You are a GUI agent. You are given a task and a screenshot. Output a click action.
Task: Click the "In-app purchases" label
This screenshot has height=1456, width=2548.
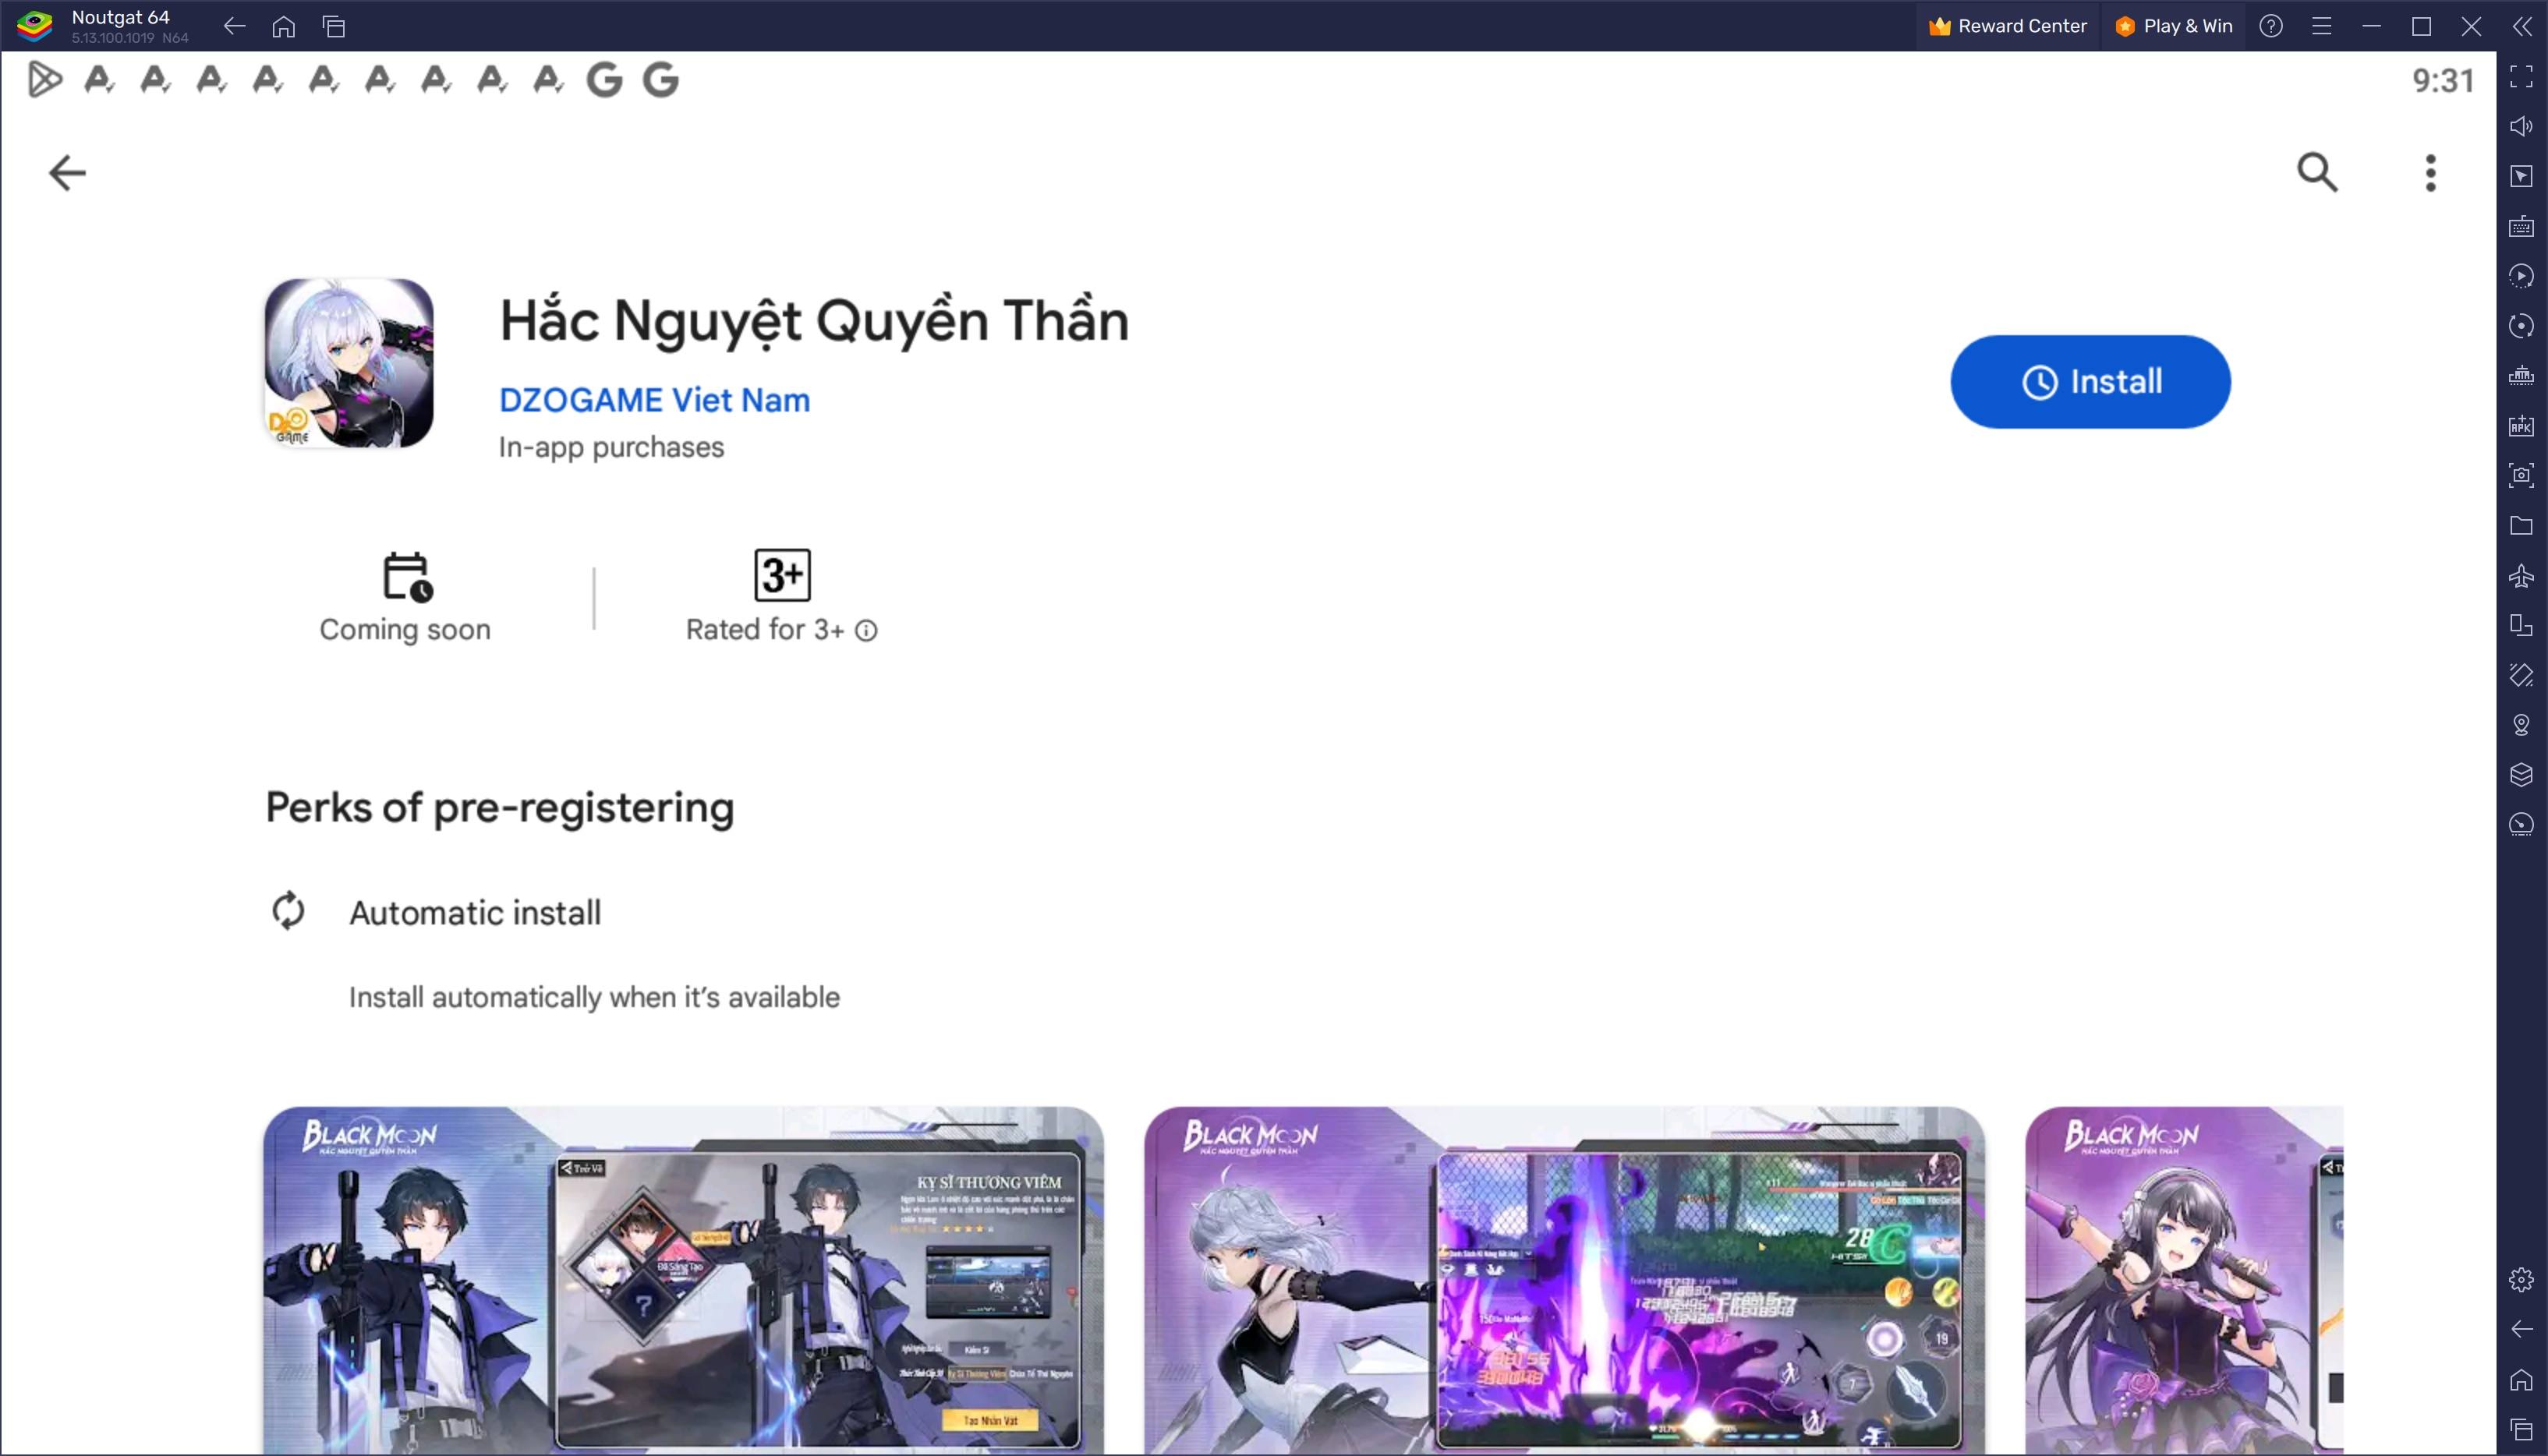(x=611, y=447)
